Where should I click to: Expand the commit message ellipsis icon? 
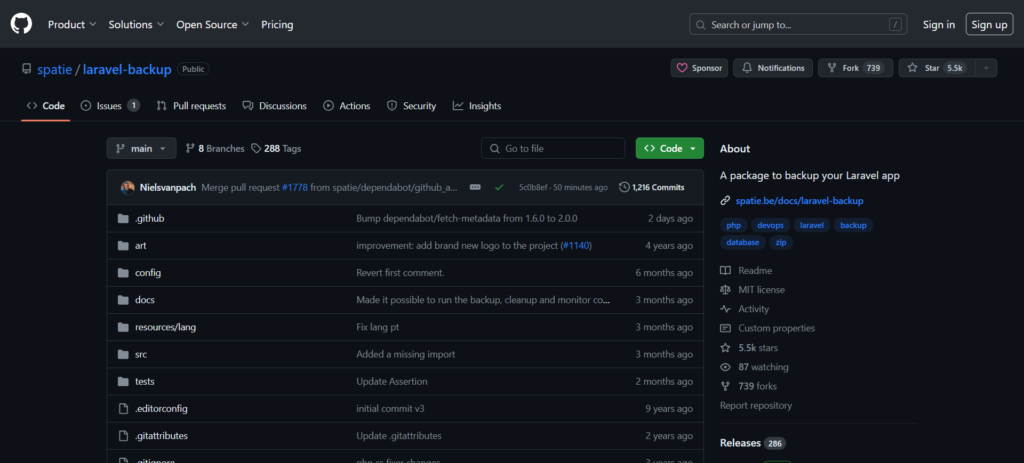pyautogui.click(x=475, y=187)
